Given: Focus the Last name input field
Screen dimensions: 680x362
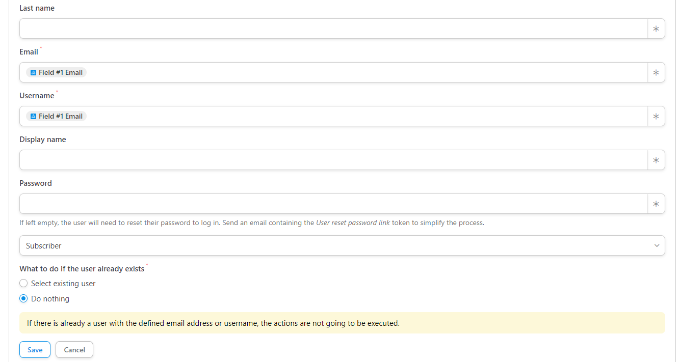Looking at the screenshot, I should point(333,29).
